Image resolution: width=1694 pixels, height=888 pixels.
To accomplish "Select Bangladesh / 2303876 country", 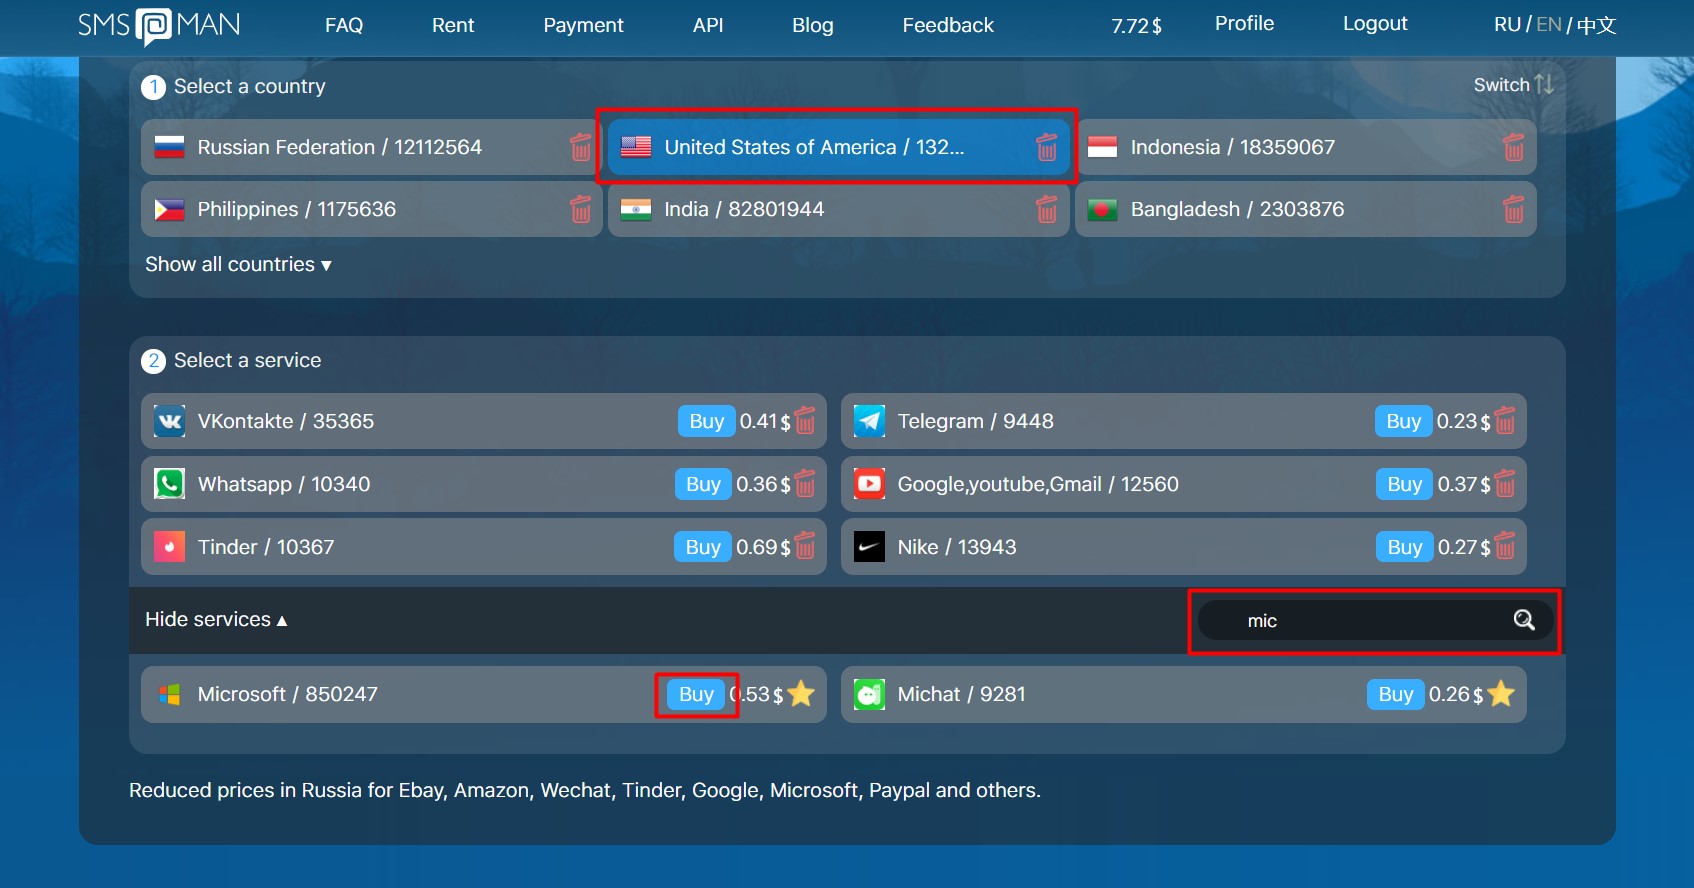I will [1305, 209].
